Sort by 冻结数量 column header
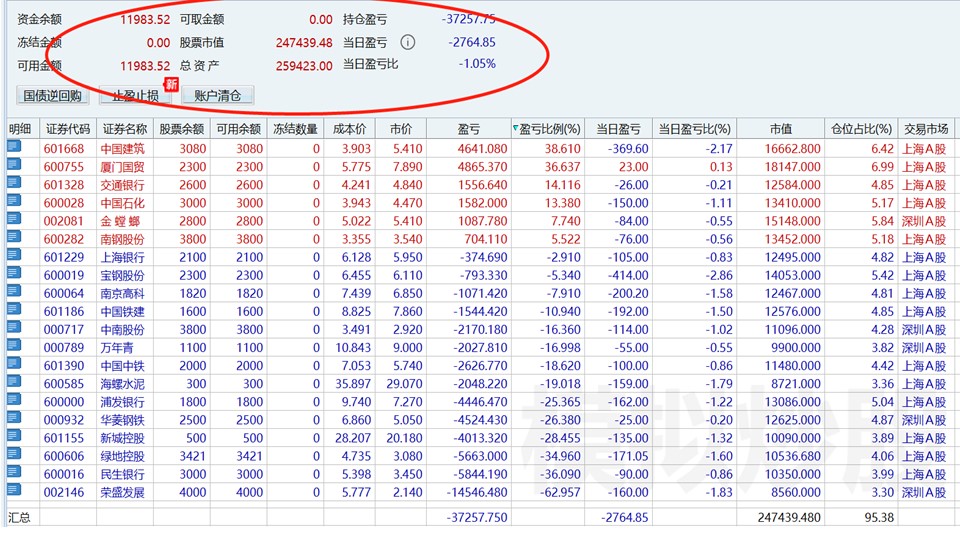The width and height of the screenshot is (960, 540). tap(295, 129)
